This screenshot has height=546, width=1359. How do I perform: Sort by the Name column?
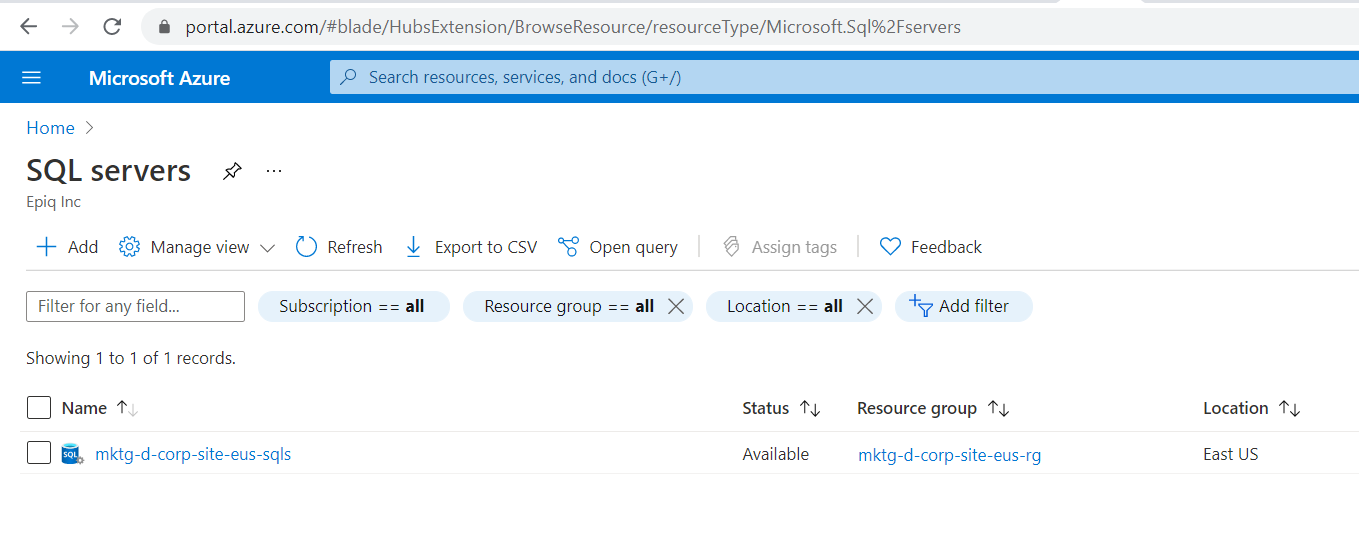(99, 408)
